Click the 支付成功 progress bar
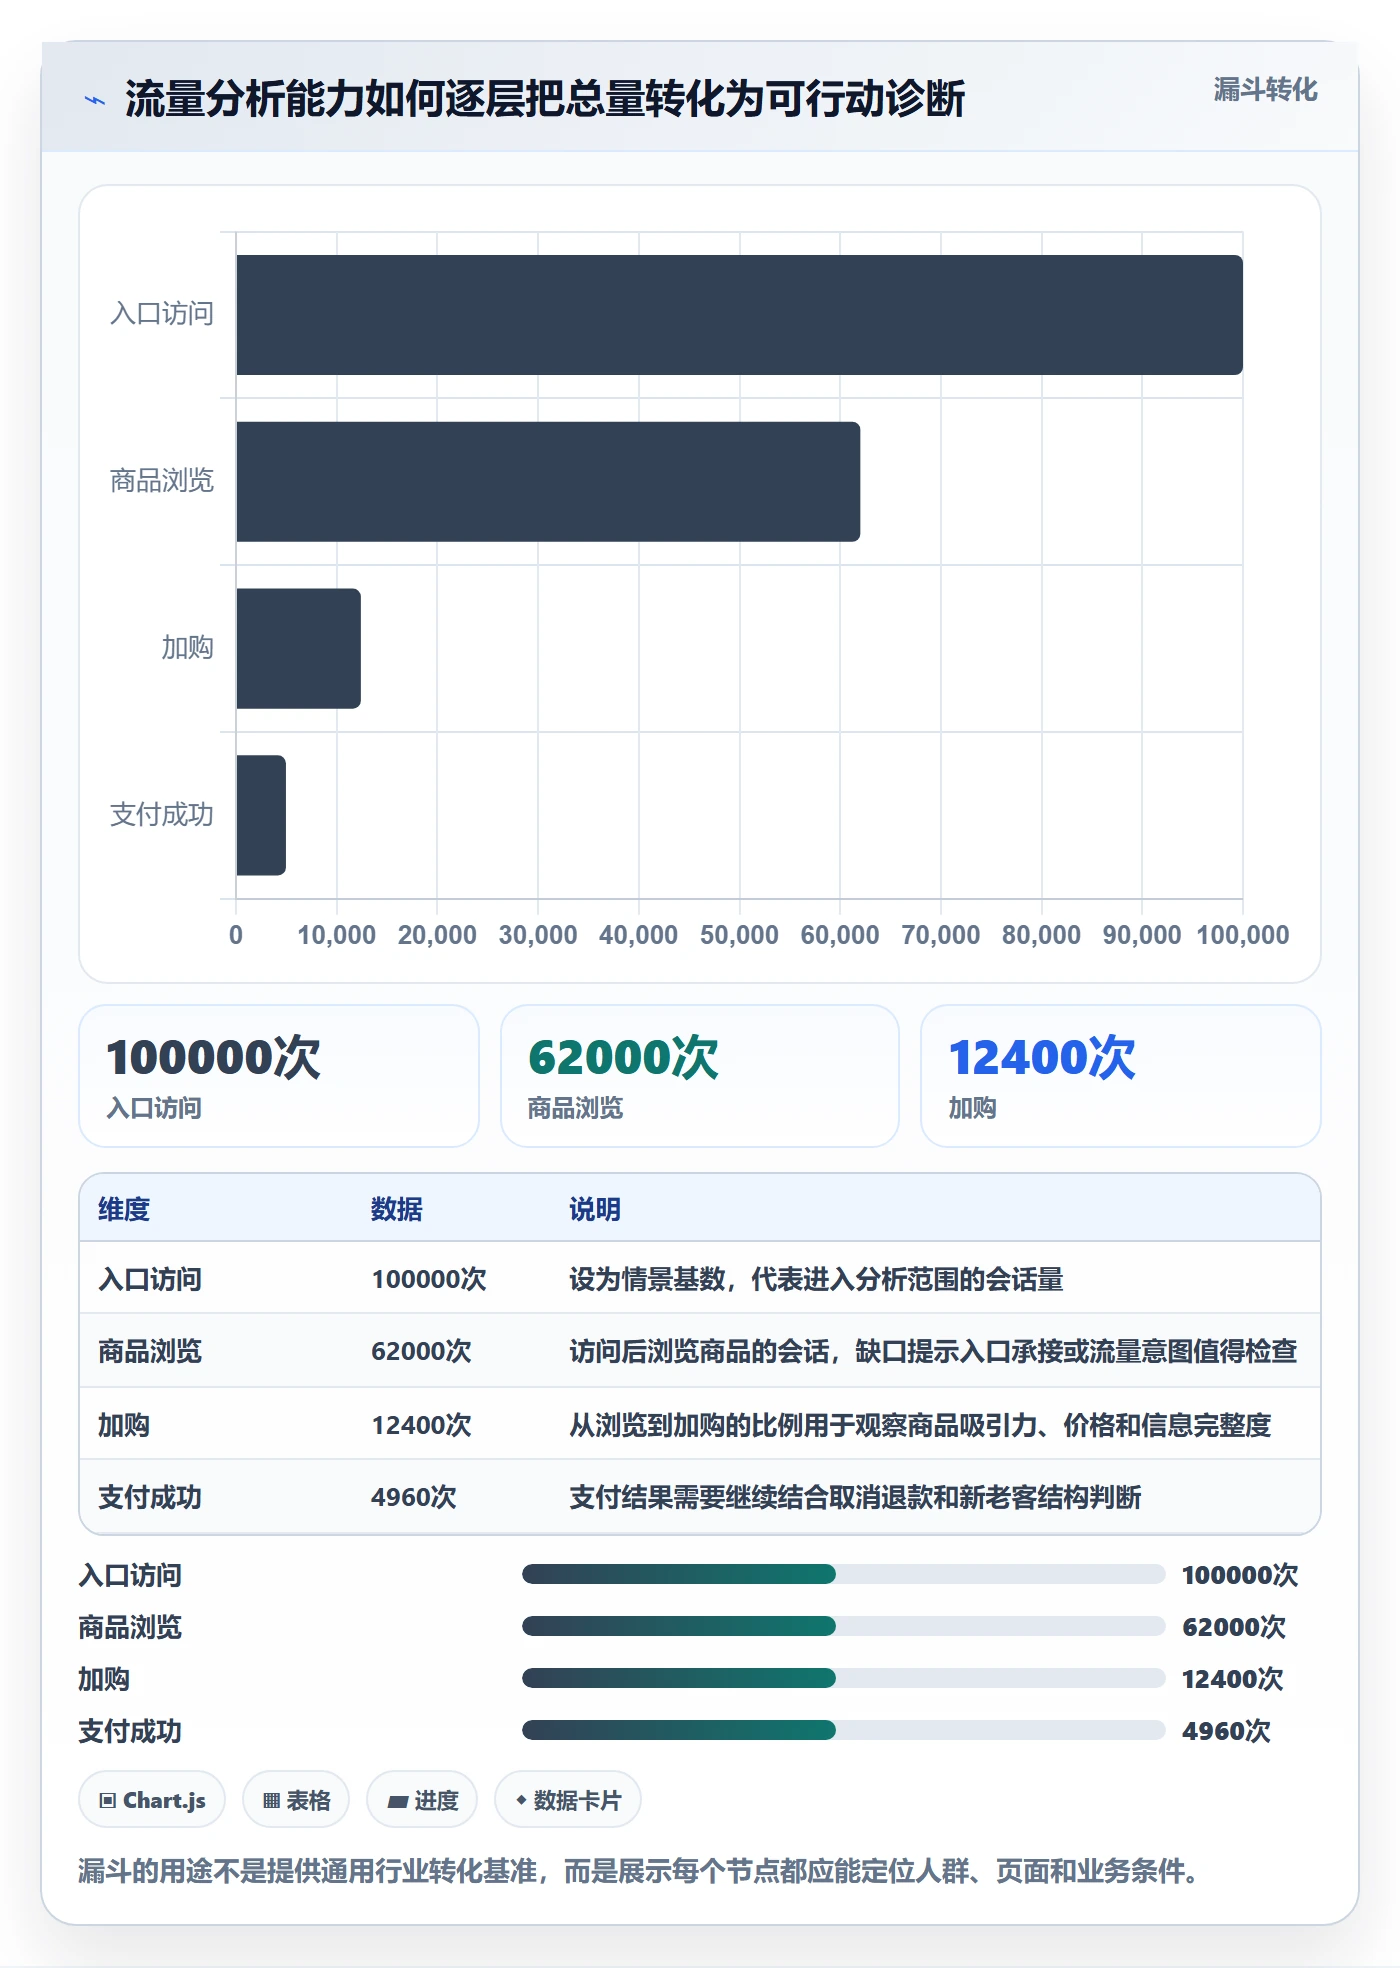 843,1730
